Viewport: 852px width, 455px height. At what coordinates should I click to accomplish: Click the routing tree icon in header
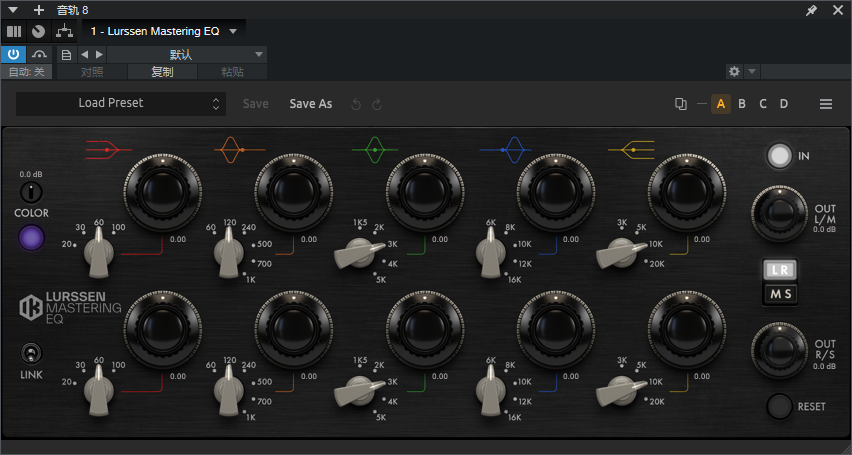coord(65,32)
